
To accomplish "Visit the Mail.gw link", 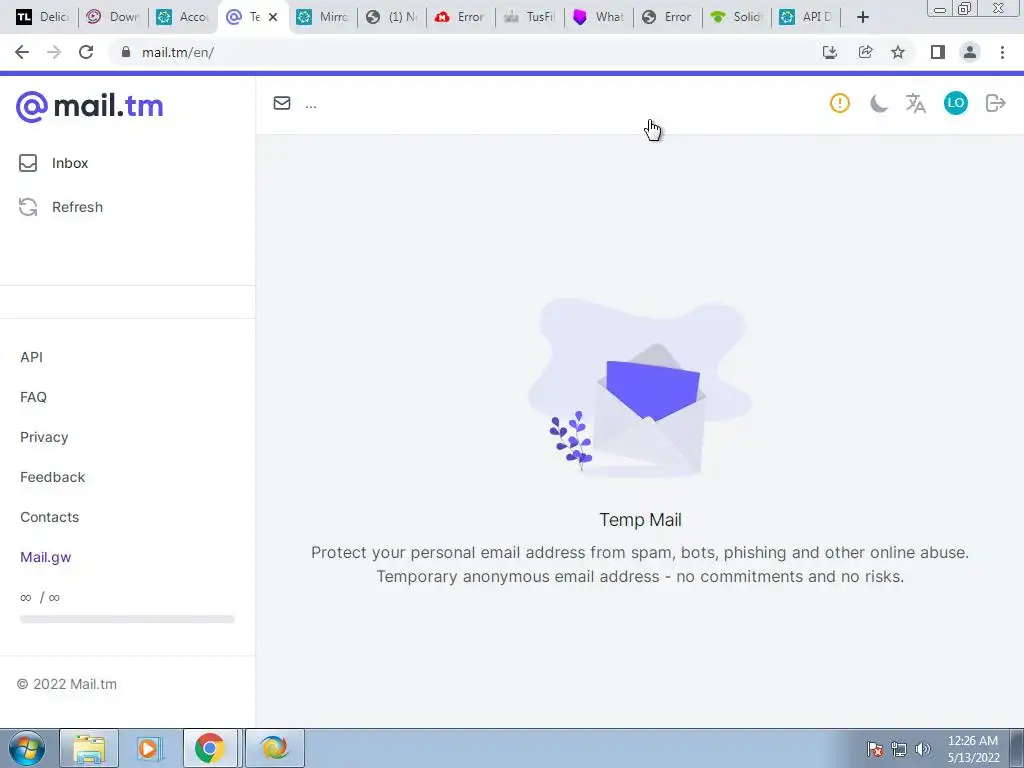I will point(46,557).
